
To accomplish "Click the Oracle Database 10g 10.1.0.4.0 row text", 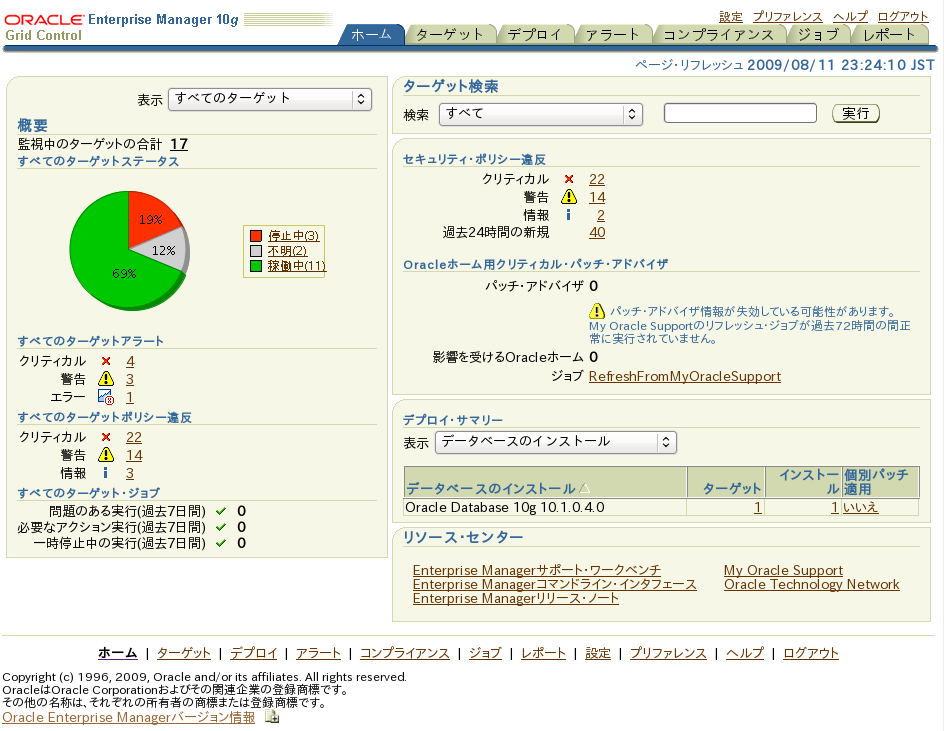I will point(505,507).
